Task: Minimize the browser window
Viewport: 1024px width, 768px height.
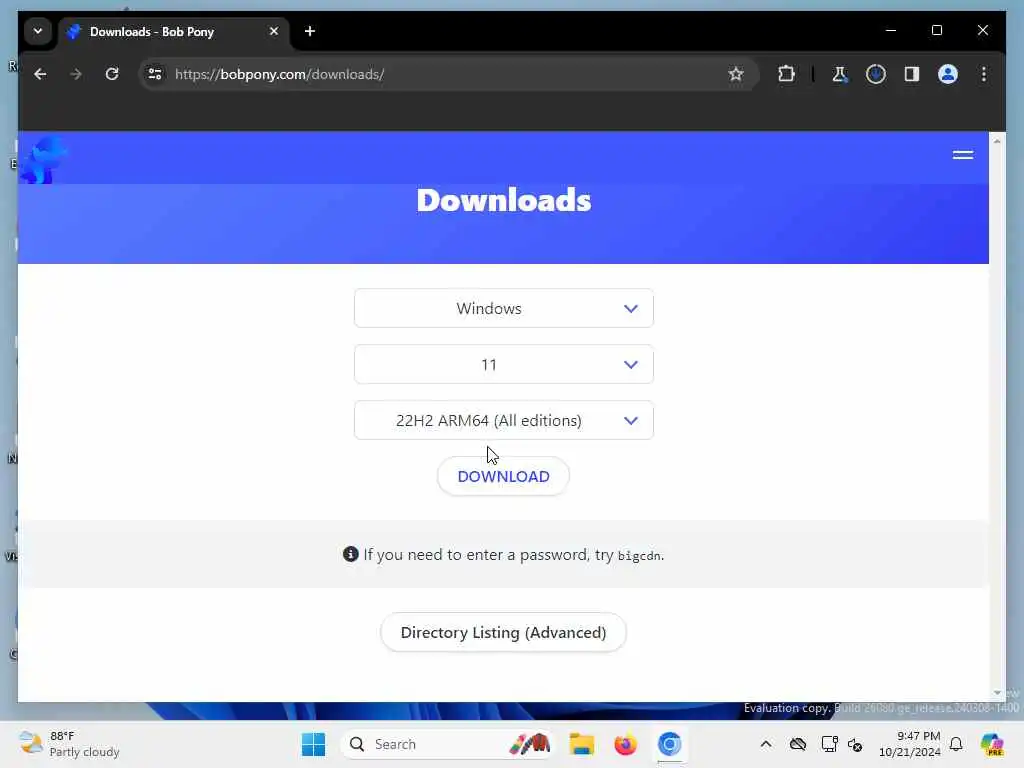Action: (891, 31)
